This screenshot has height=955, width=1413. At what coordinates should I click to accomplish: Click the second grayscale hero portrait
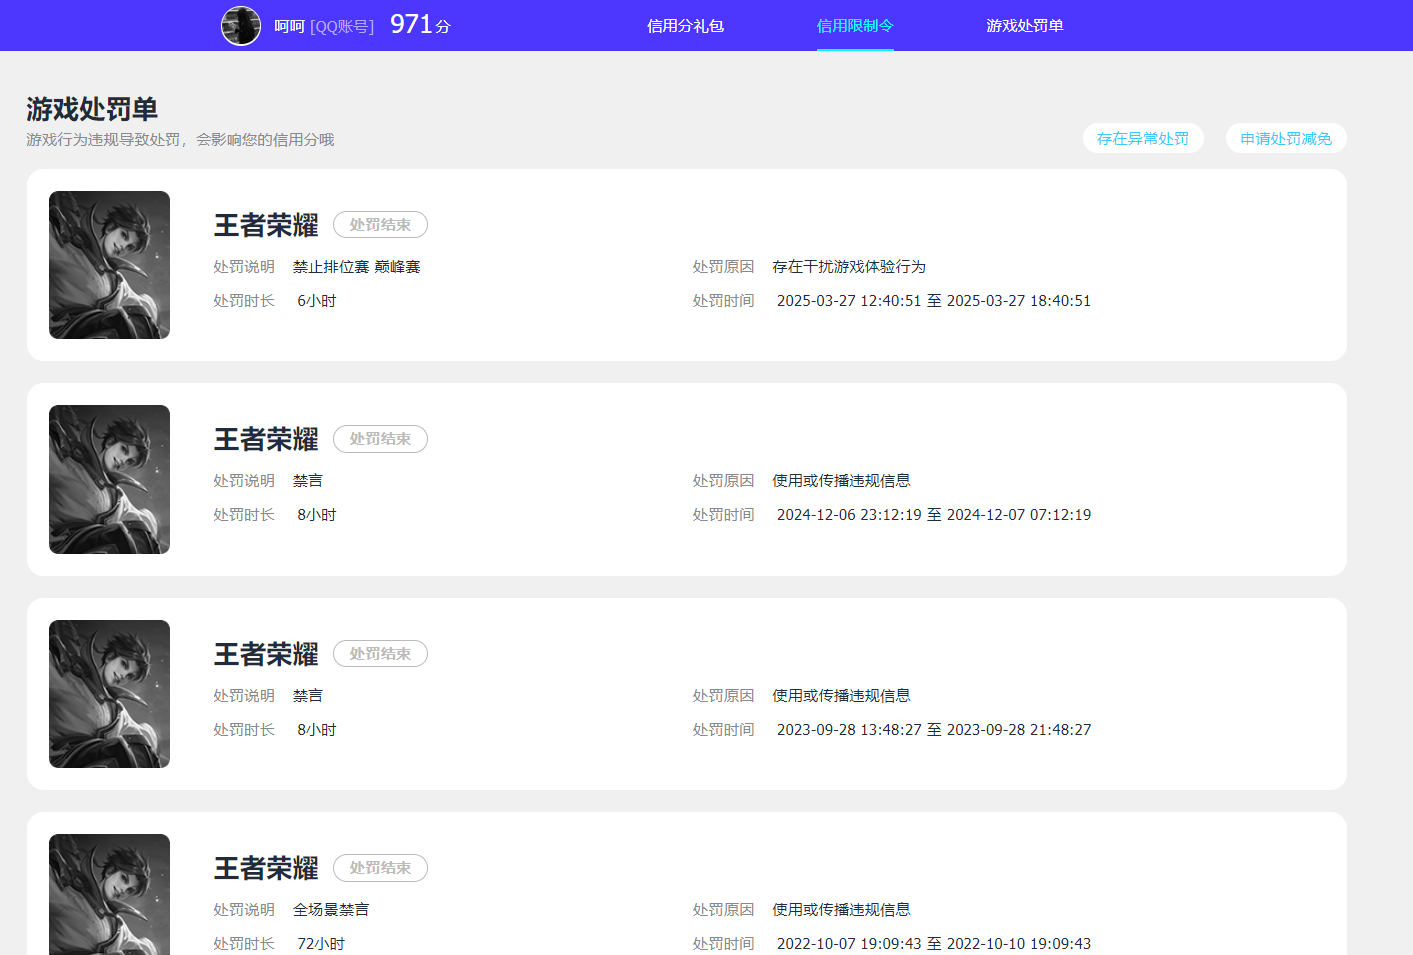coord(109,479)
